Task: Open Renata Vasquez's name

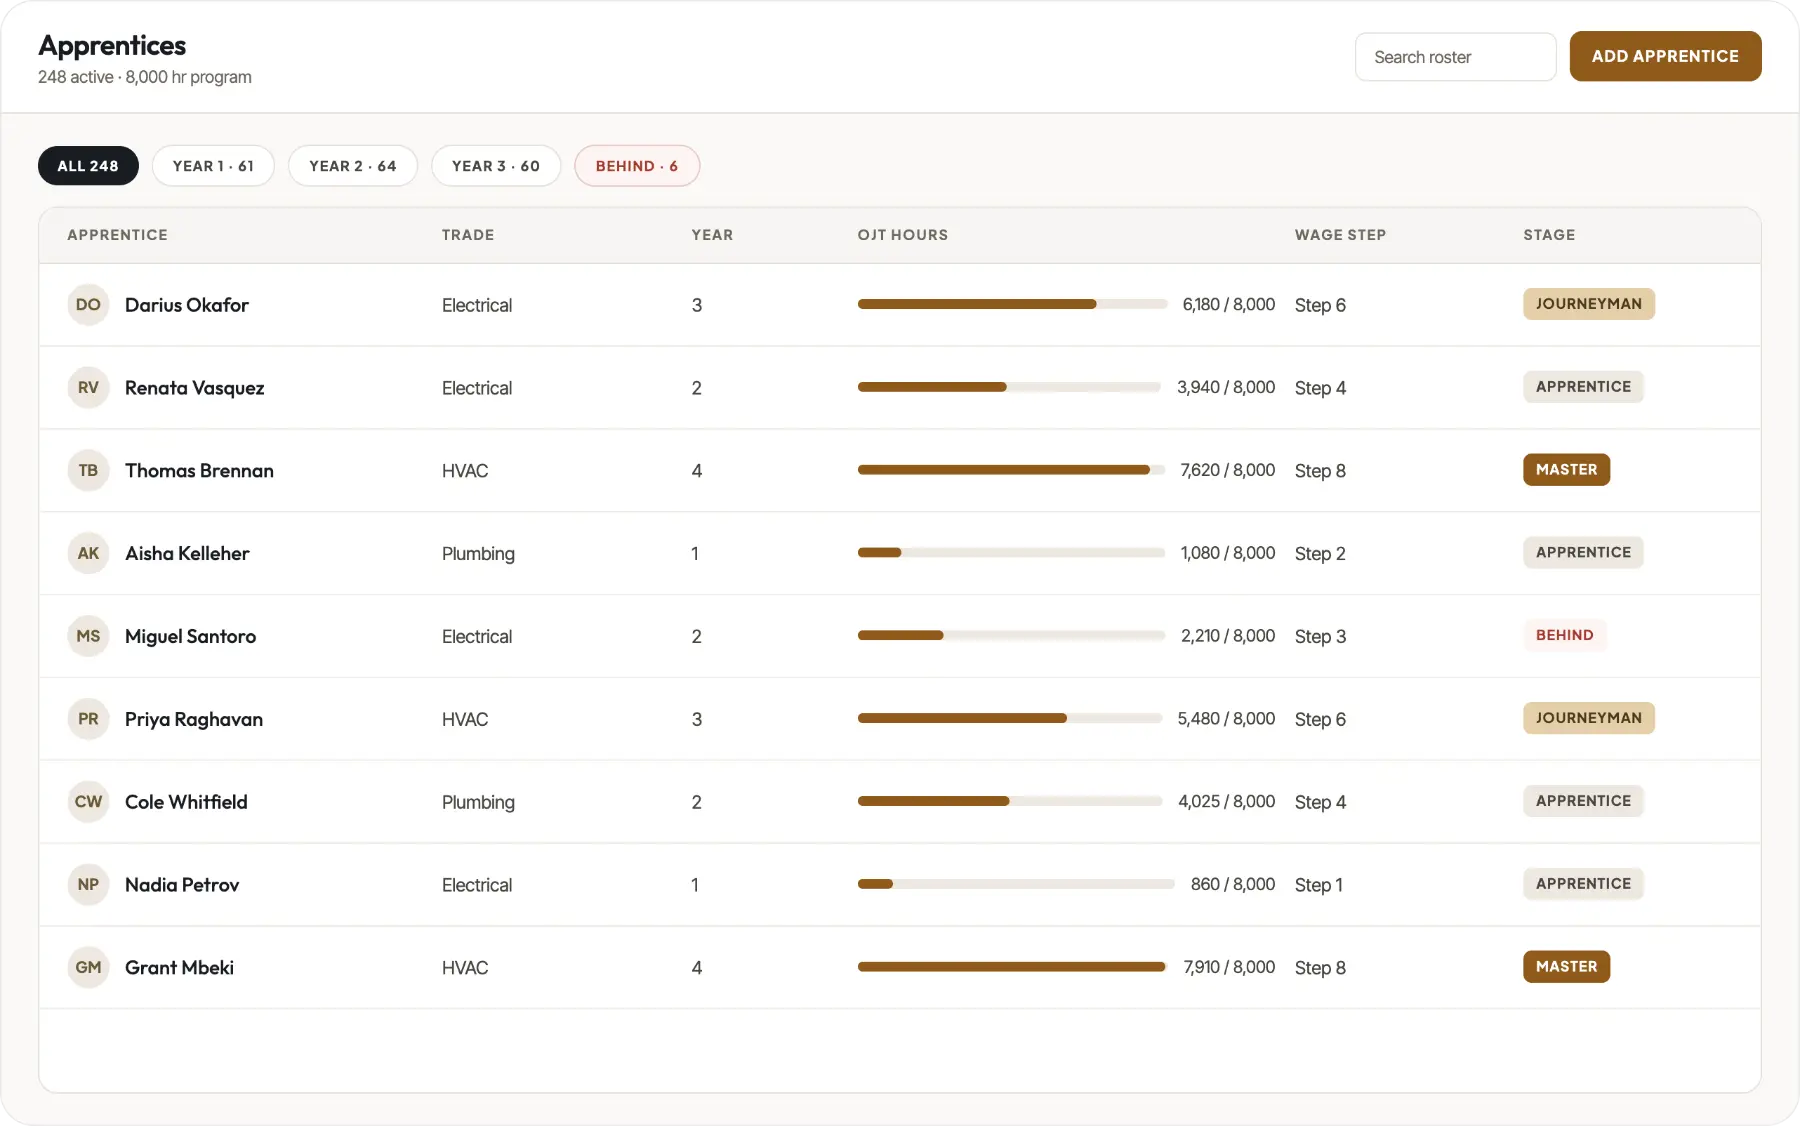Action: [x=194, y=388]
